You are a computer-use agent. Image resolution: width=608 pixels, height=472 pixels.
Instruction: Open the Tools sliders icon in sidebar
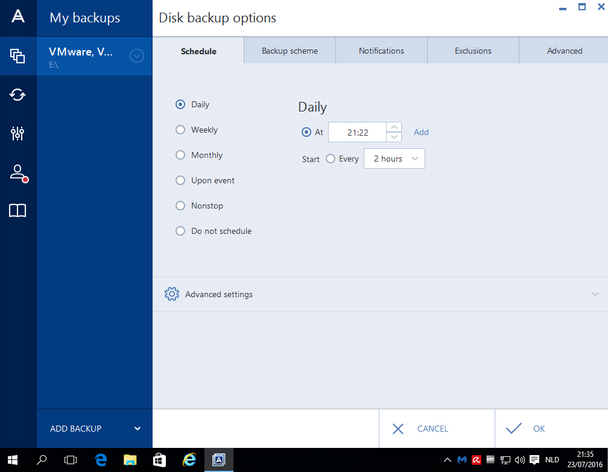coord(17,134)
